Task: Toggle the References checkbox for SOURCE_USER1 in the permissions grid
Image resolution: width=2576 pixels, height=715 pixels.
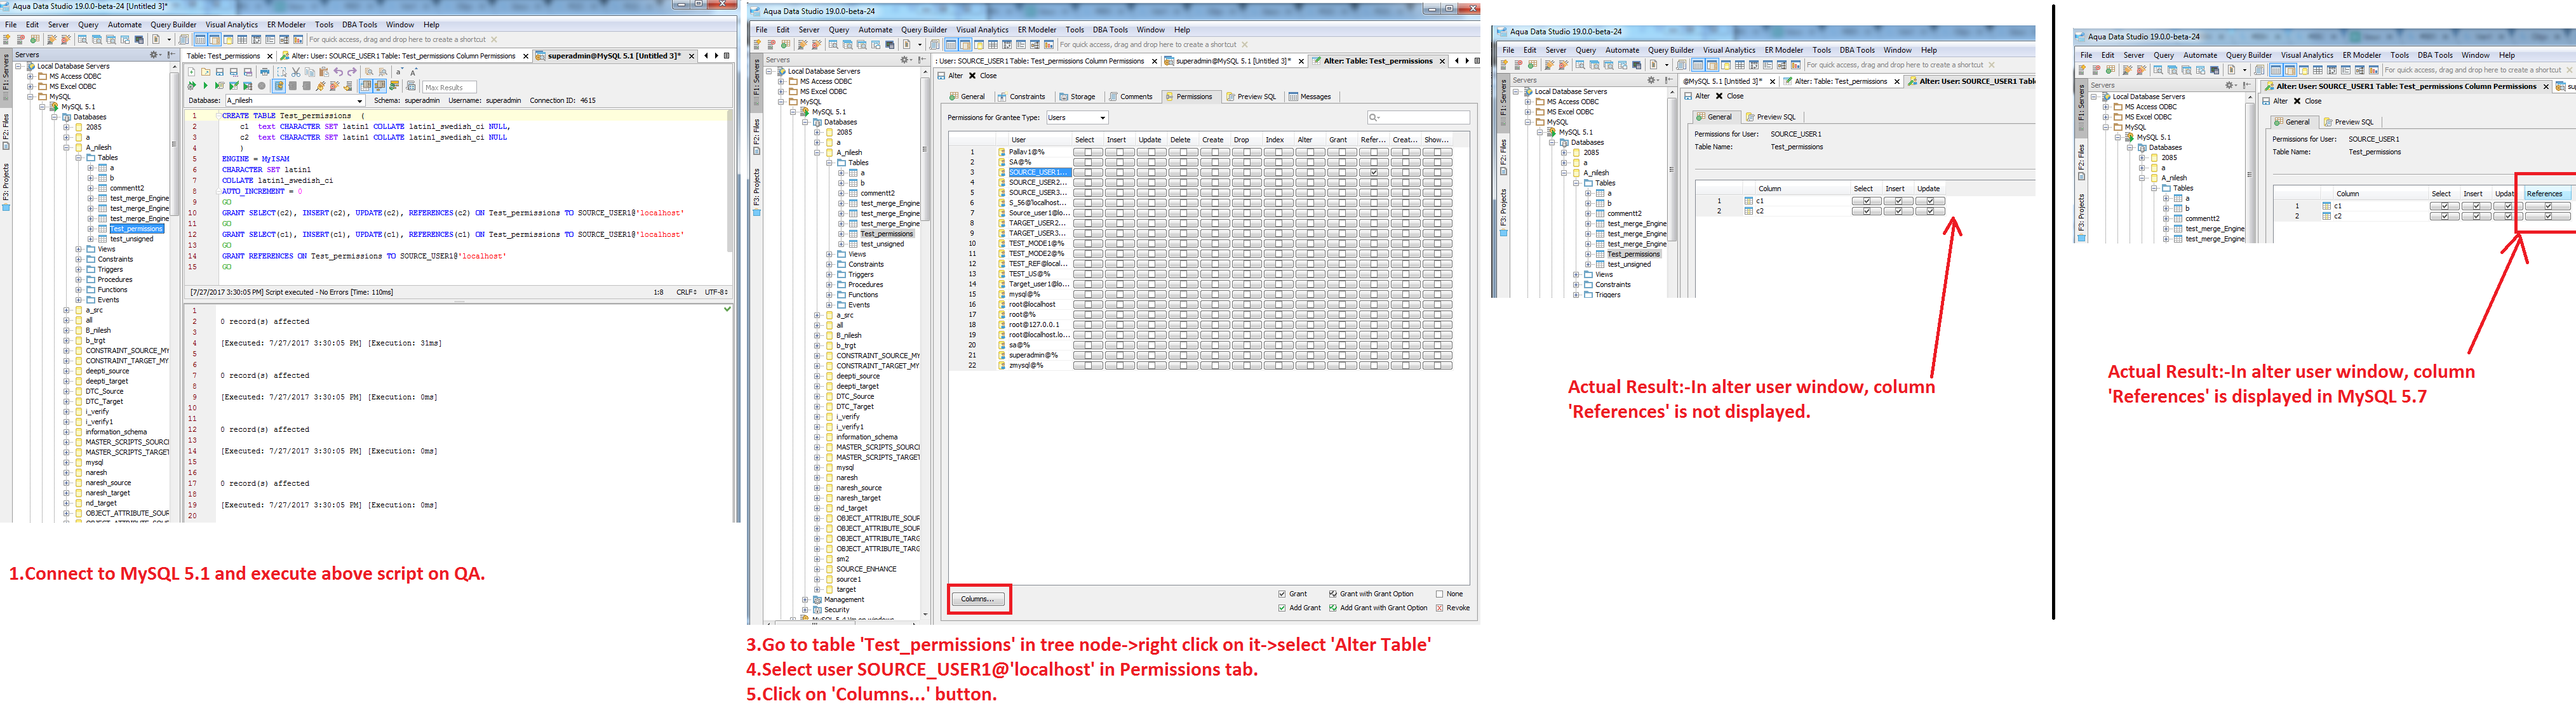Action: click(x=1374, y=173)
